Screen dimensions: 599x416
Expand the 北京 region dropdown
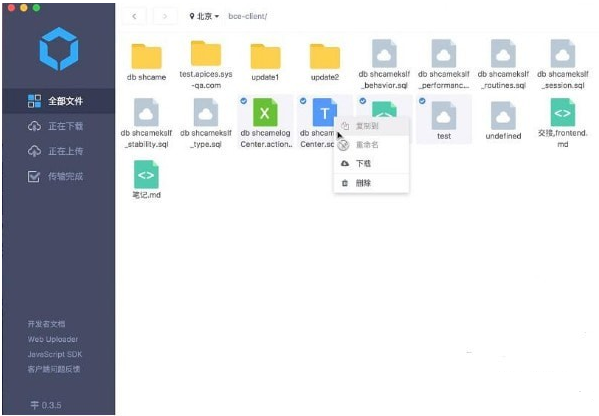[x=204, y=16]
